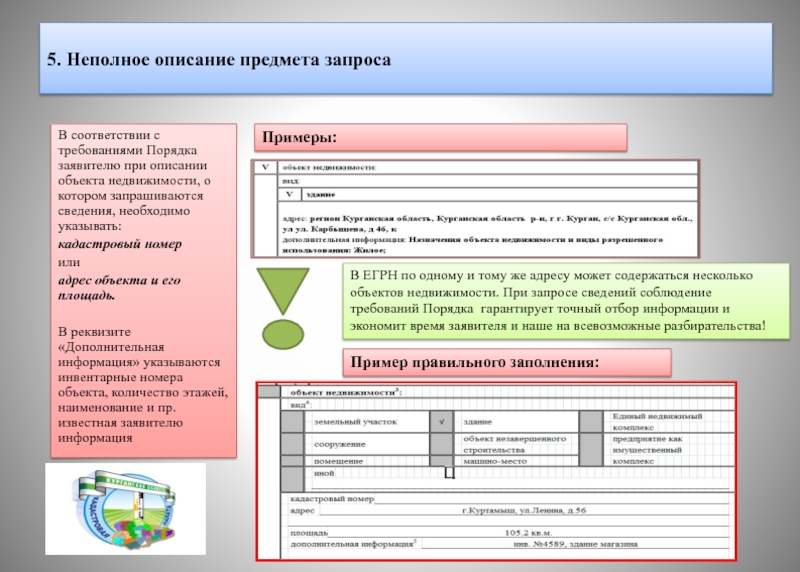The width and height of the screenshot is (800, 572).
Task: Click the Кадастровая палата logo image
Action: click(126, 509)
